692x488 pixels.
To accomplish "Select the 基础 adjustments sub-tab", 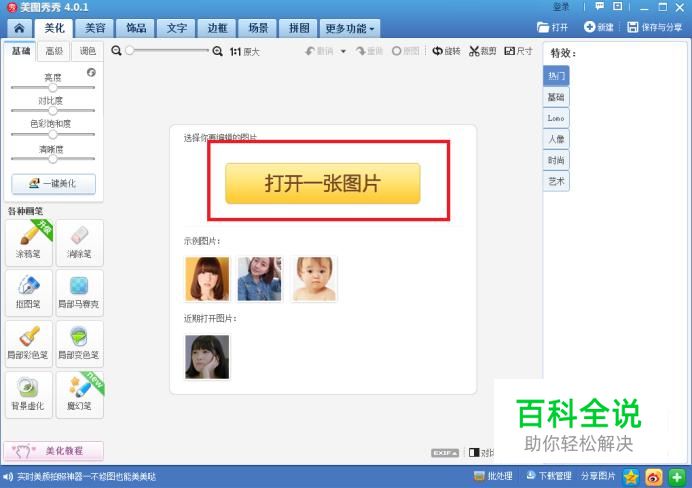I will point(20,51).
